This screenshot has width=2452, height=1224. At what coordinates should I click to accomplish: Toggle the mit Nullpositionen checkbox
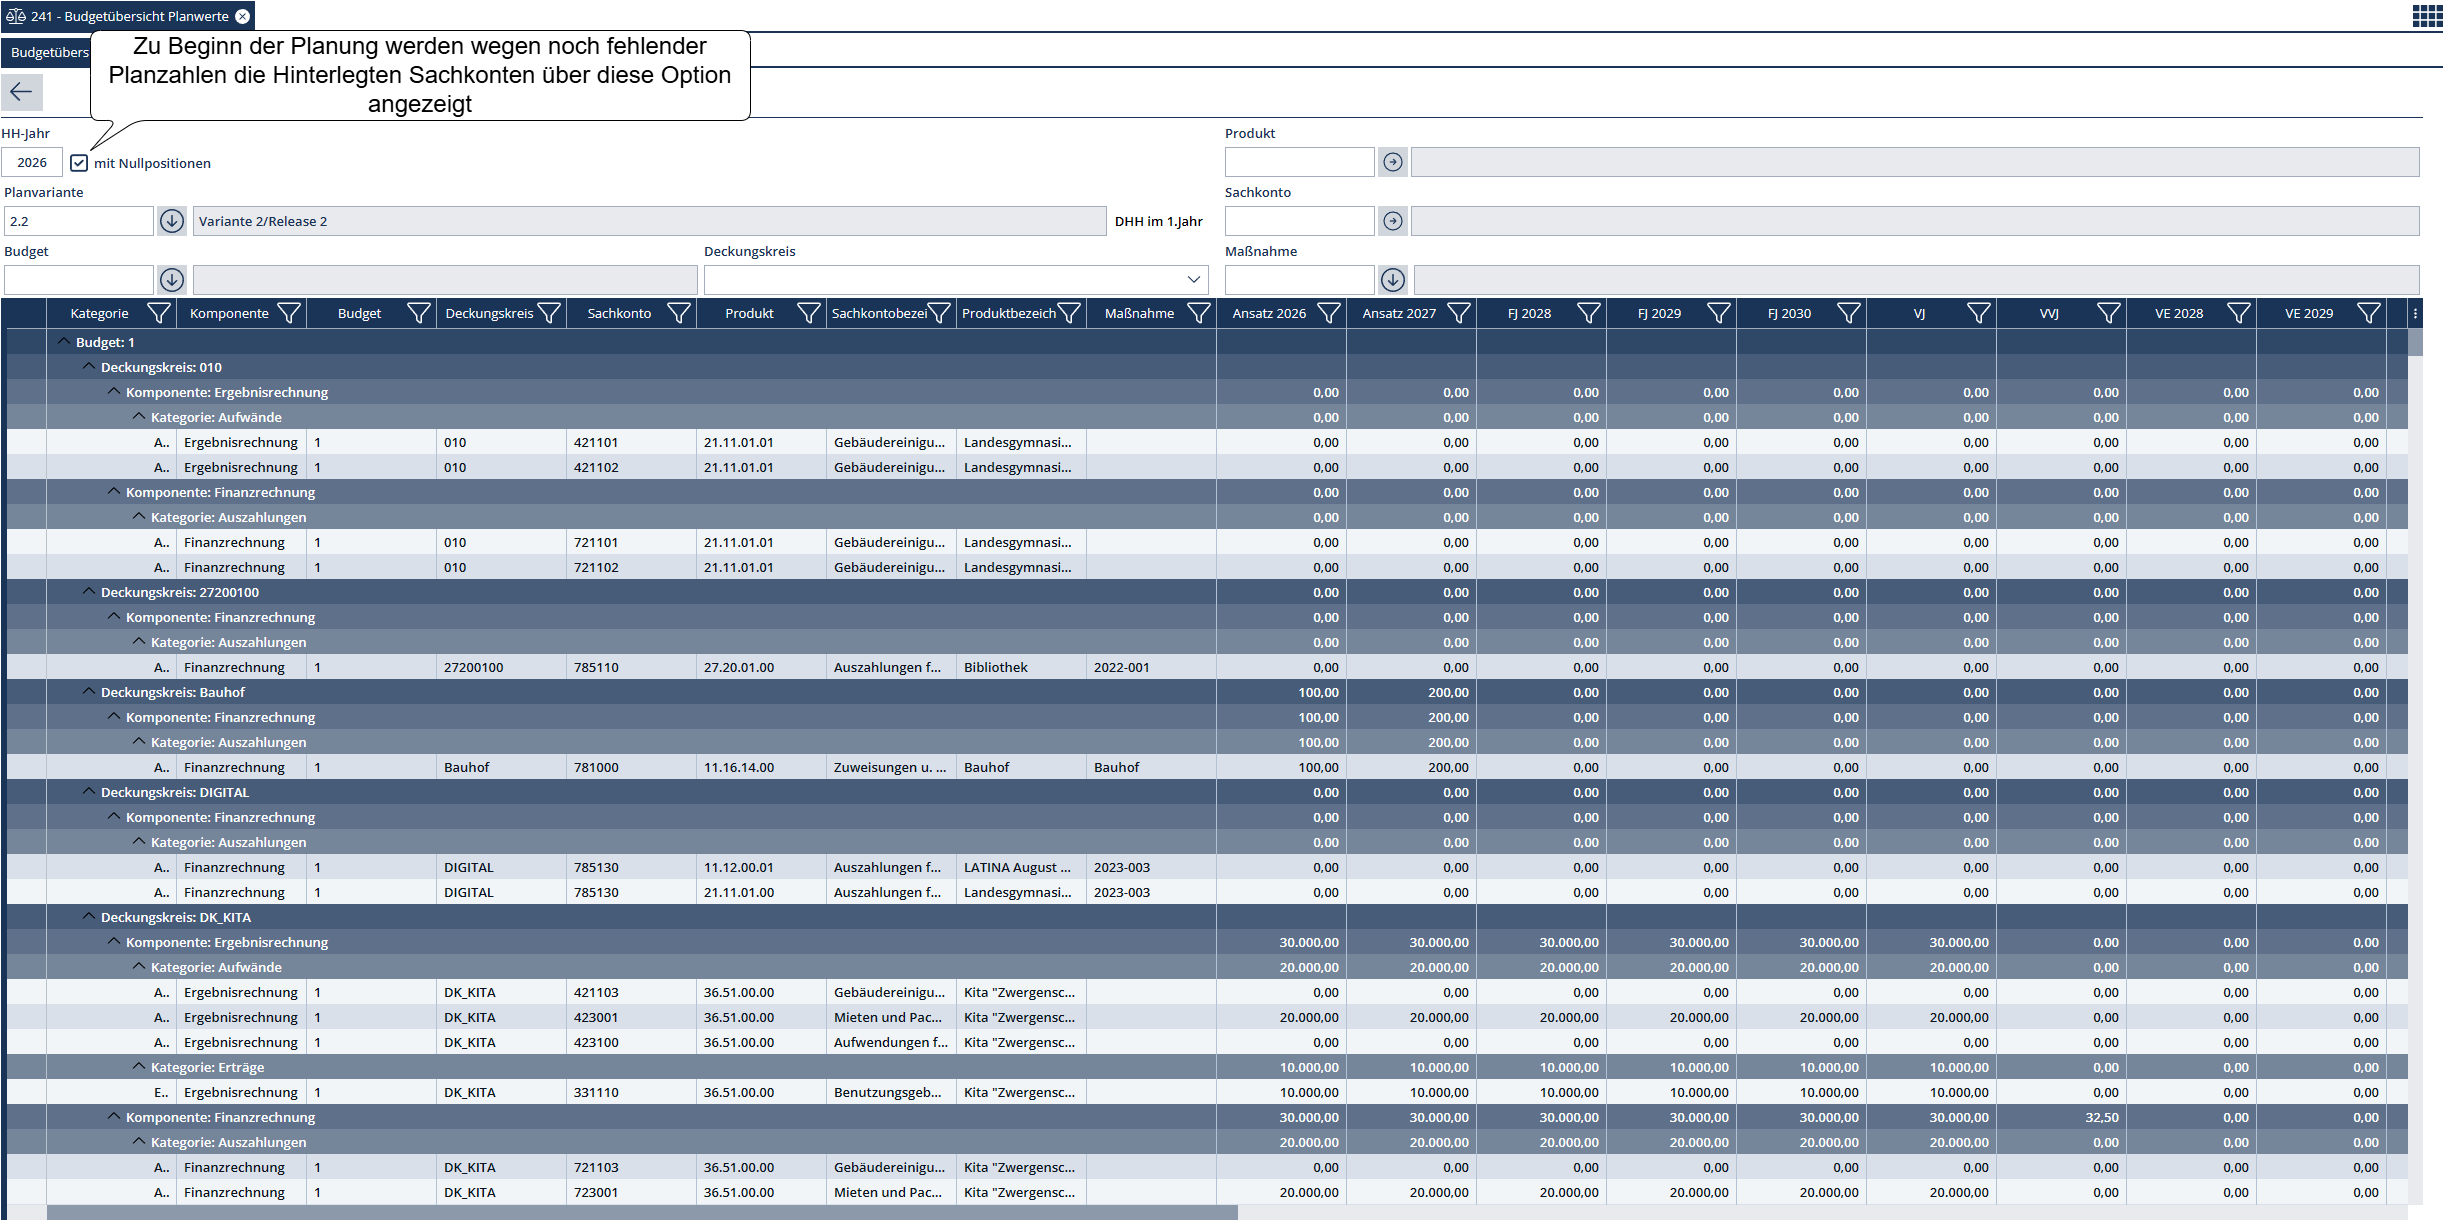[79, 163]
